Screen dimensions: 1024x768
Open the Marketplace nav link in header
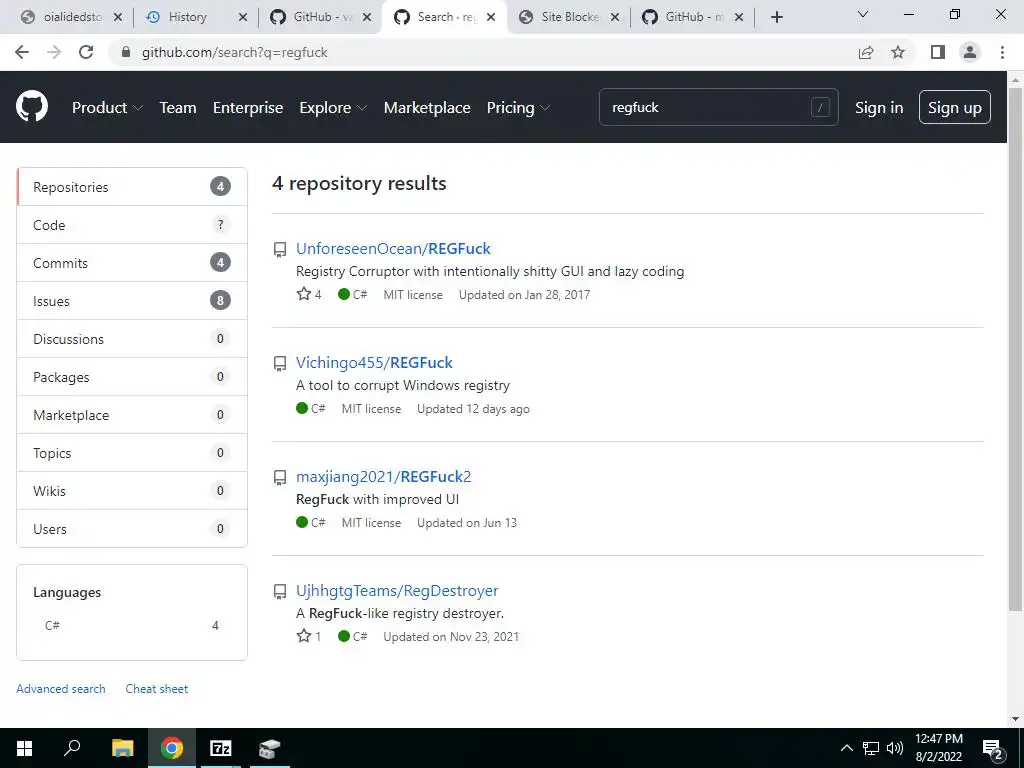427,108
